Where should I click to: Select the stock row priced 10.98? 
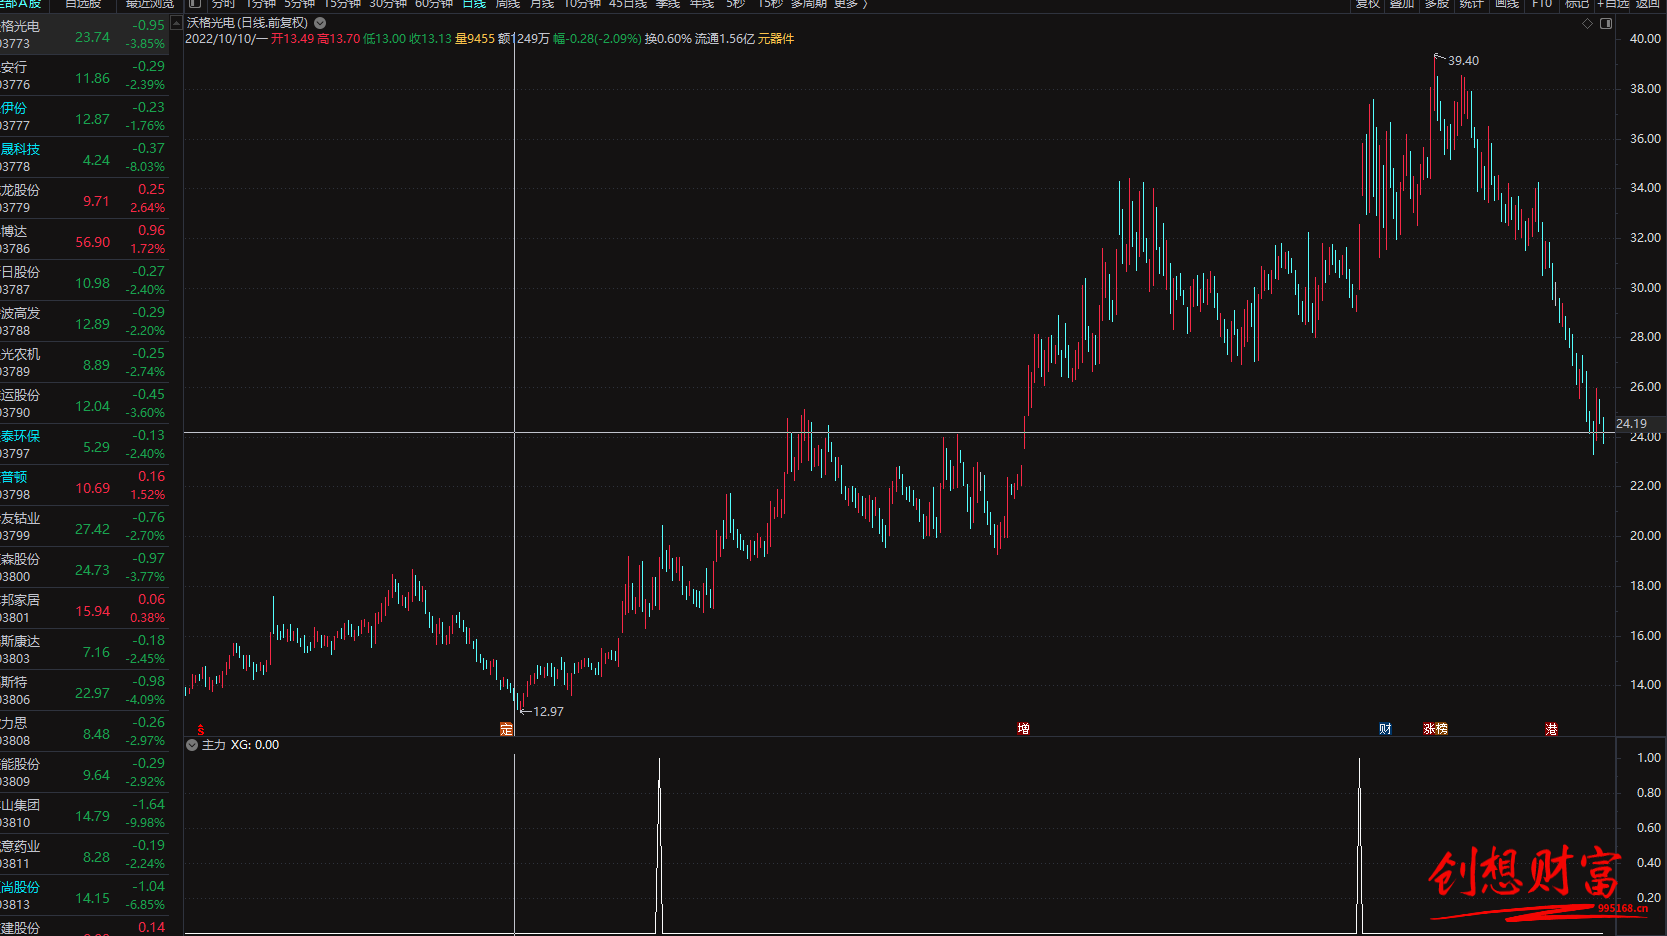(x=84, y=281)
